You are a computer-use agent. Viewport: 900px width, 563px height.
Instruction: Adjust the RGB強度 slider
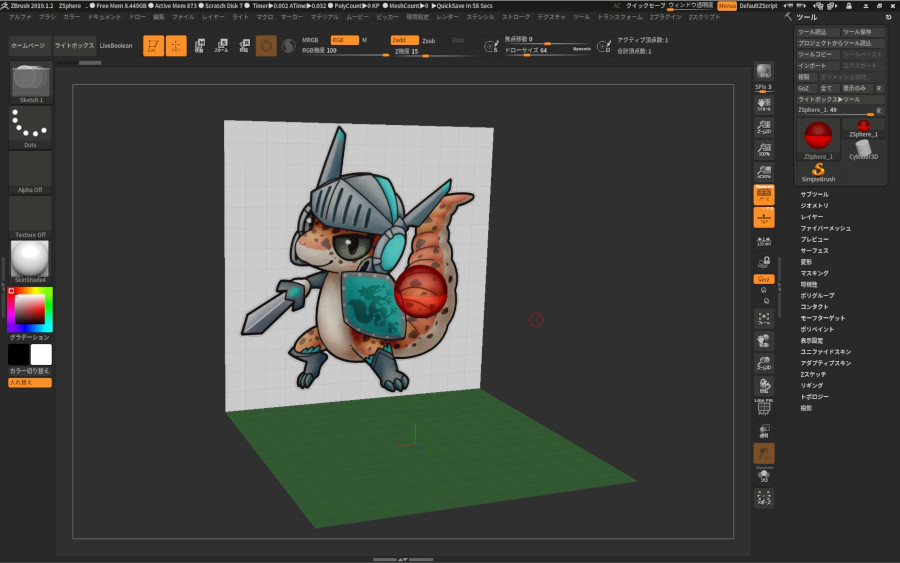(345, 51)
